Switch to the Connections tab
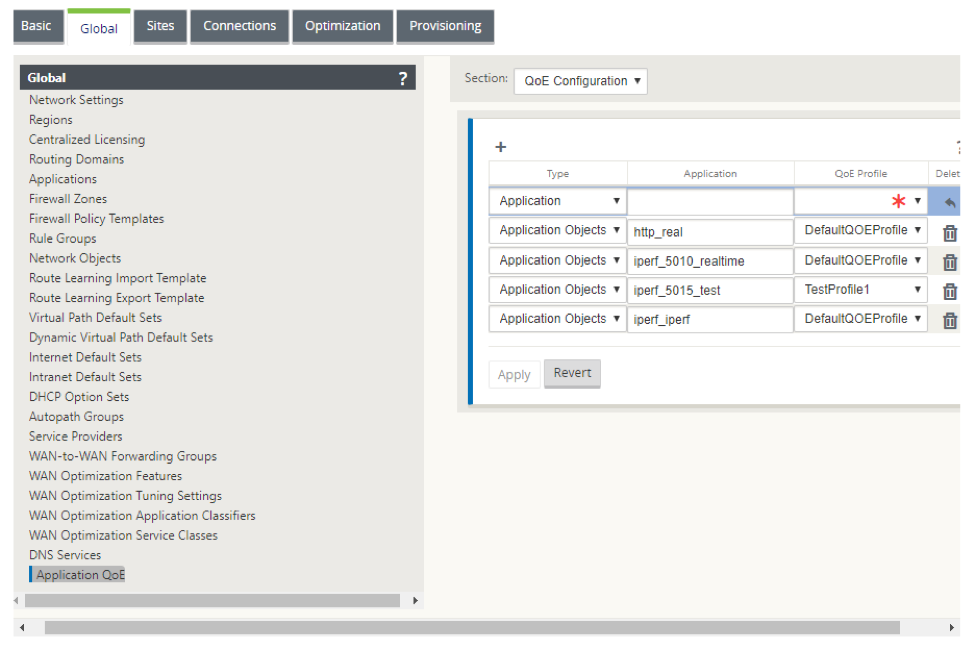This screenshot has width=974, height=647. tap(239, 26)
